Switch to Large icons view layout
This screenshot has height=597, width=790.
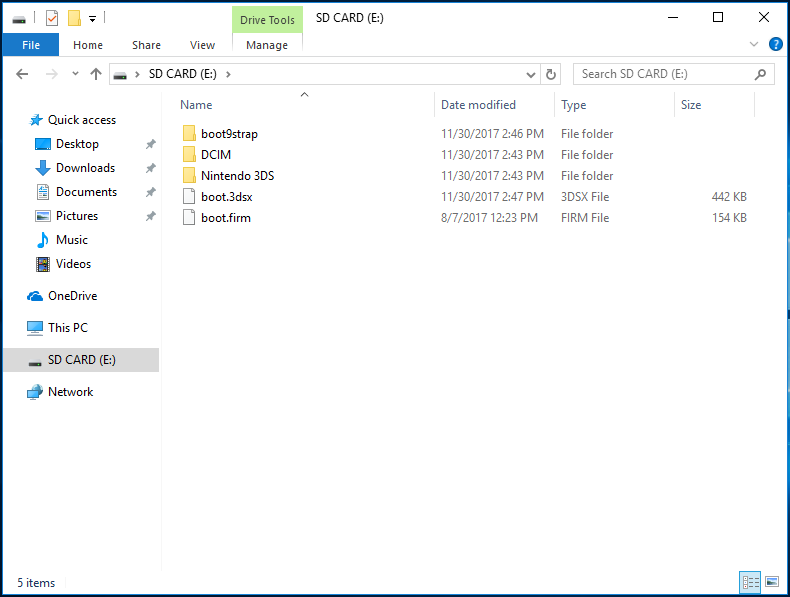772,582
